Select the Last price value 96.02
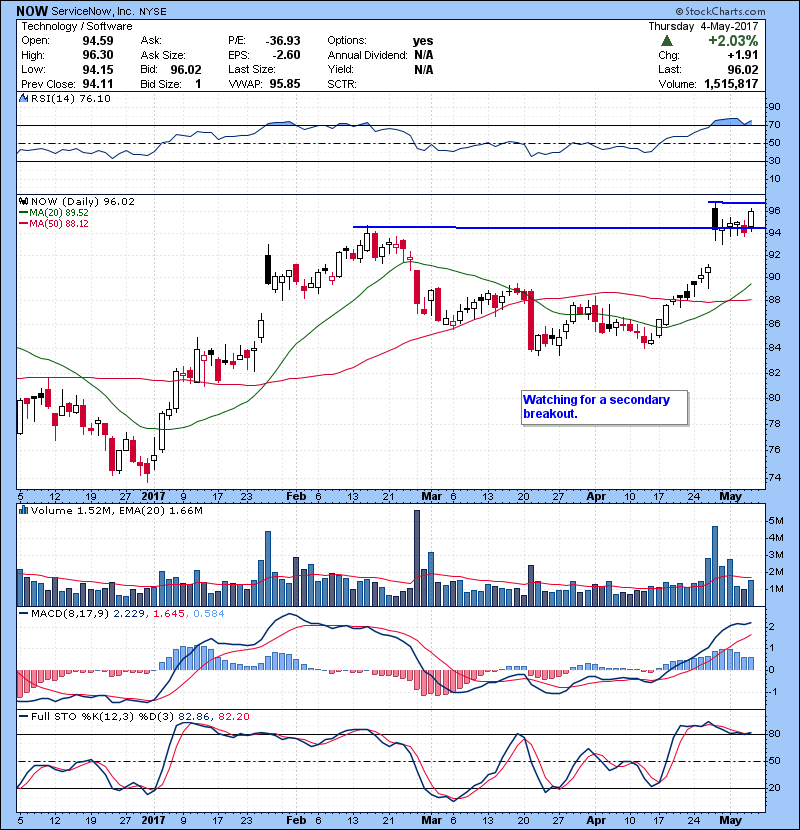 tap(742, 69)
